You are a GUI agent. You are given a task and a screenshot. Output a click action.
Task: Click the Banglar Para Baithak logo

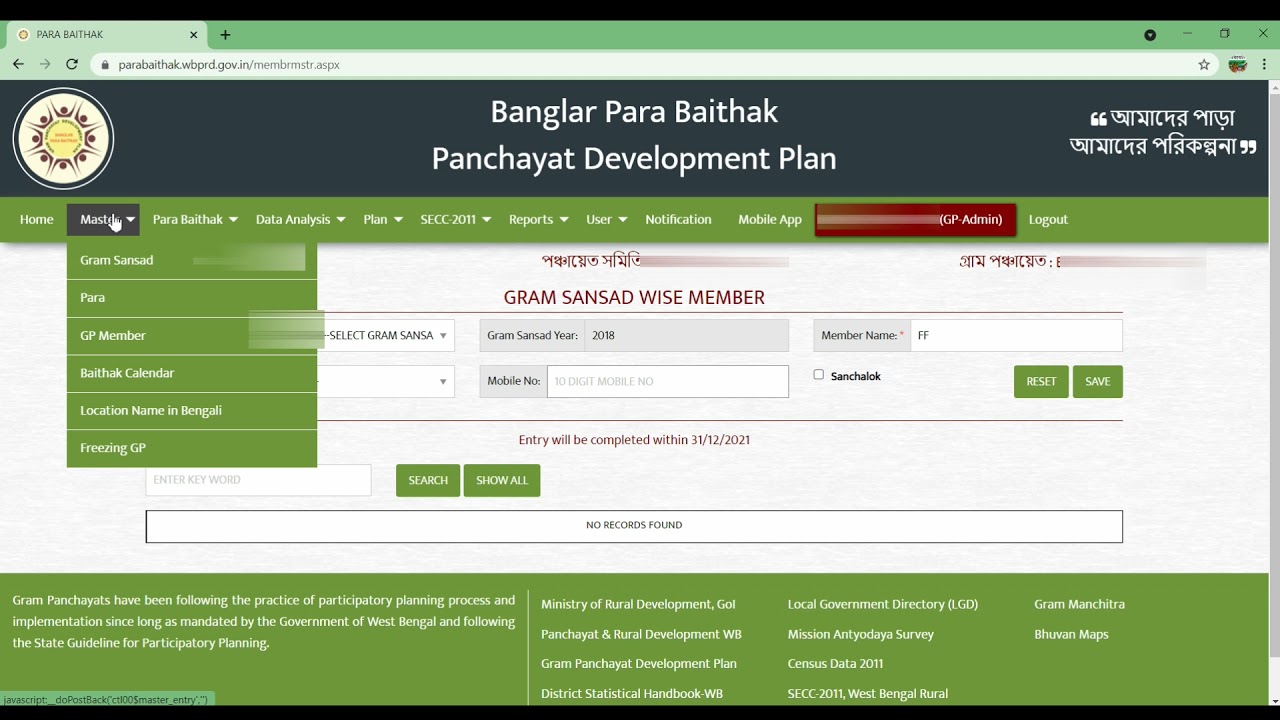(63, 139)
